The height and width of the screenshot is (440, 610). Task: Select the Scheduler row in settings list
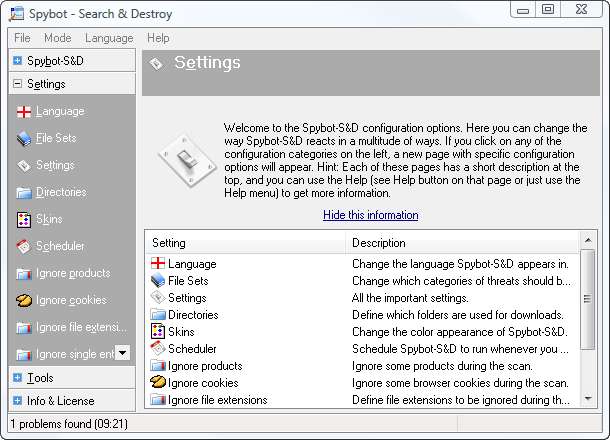(195, 349)
